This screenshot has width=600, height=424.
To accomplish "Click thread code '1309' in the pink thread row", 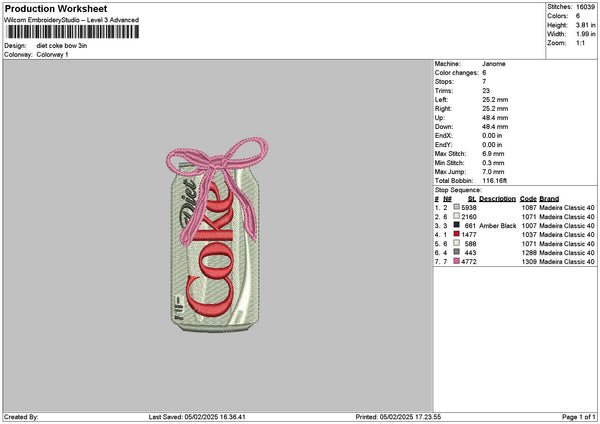I will (529, 262).
